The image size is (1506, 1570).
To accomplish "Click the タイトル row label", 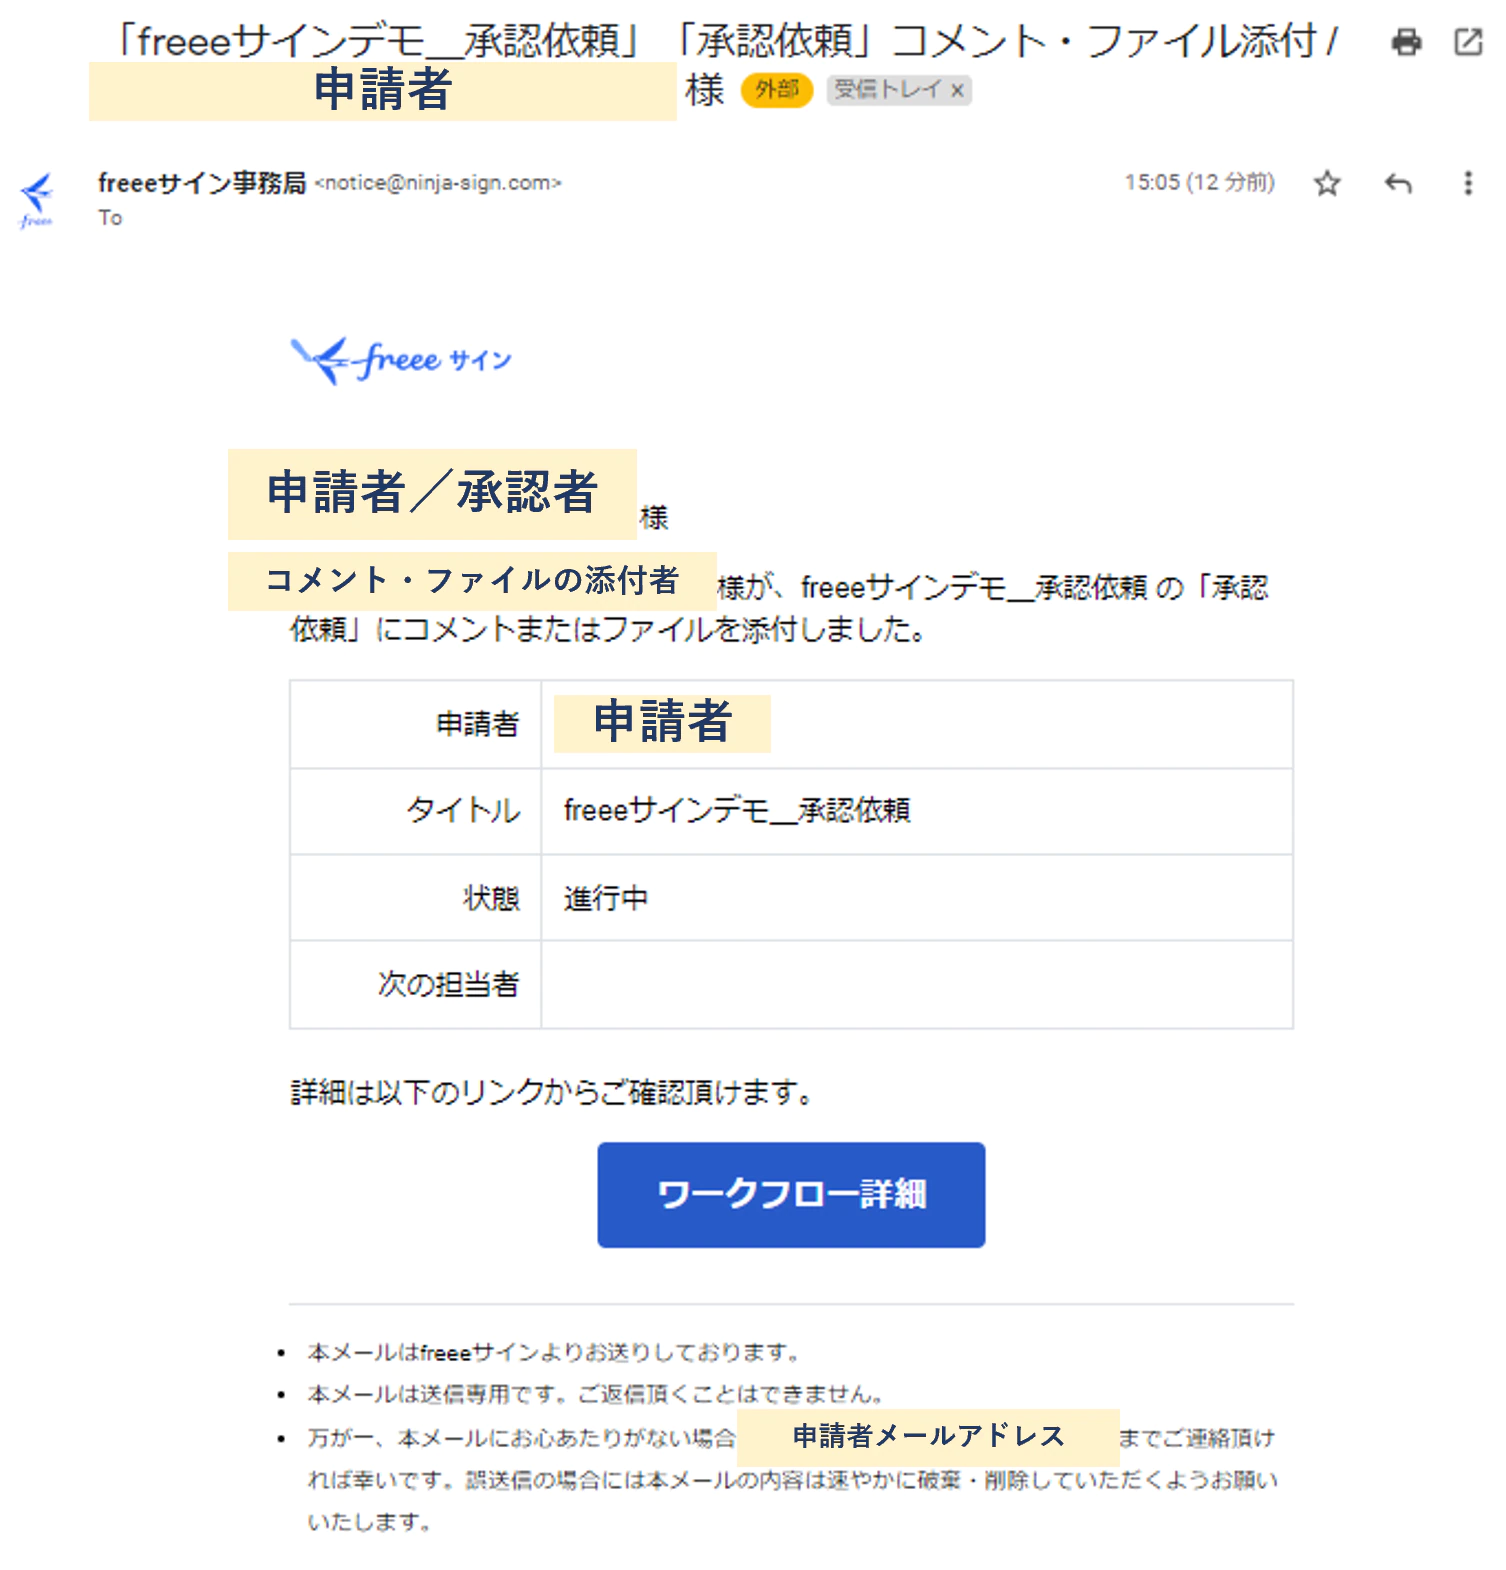I will [x=463, y=810].
